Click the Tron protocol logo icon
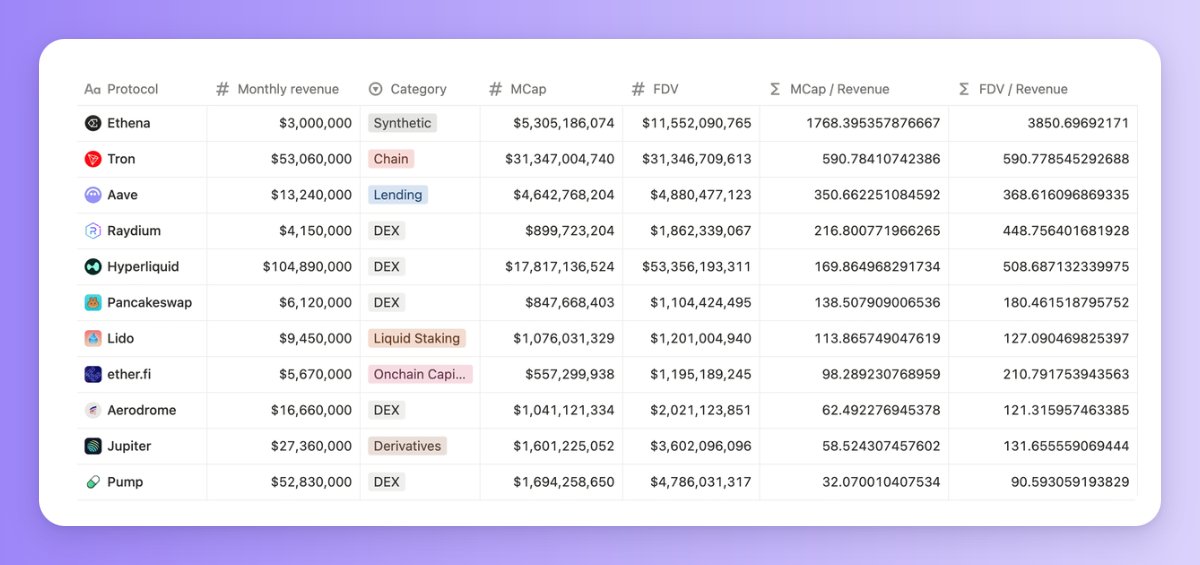This screenshot has width=1200, height=565. (93, 159)
